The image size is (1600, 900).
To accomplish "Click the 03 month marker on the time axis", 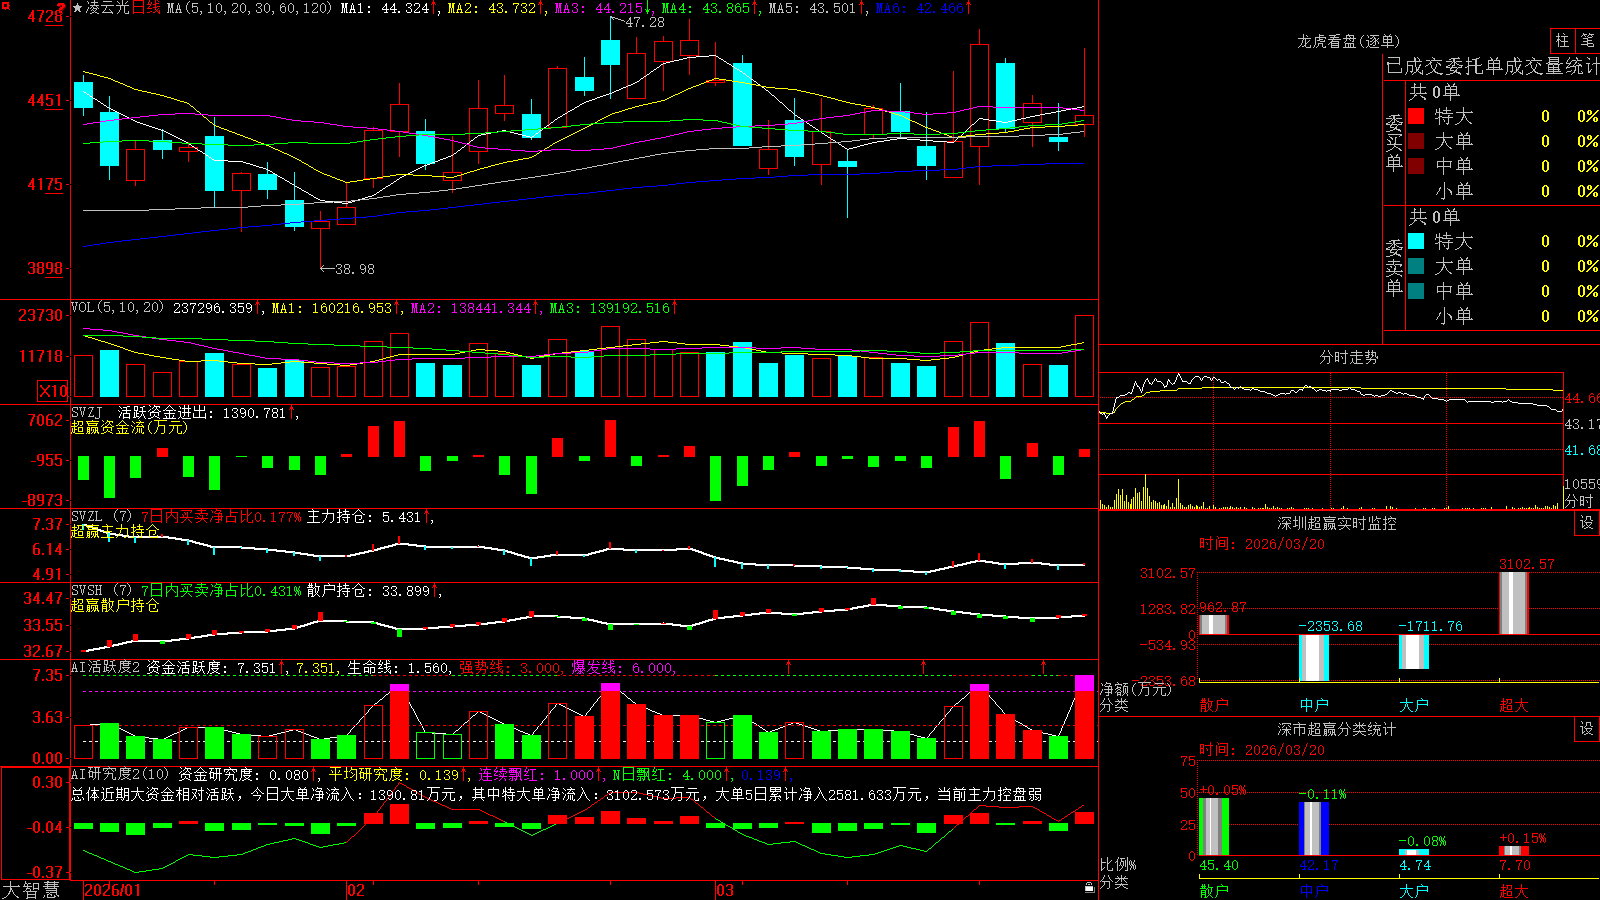I will tap(725, 890).
